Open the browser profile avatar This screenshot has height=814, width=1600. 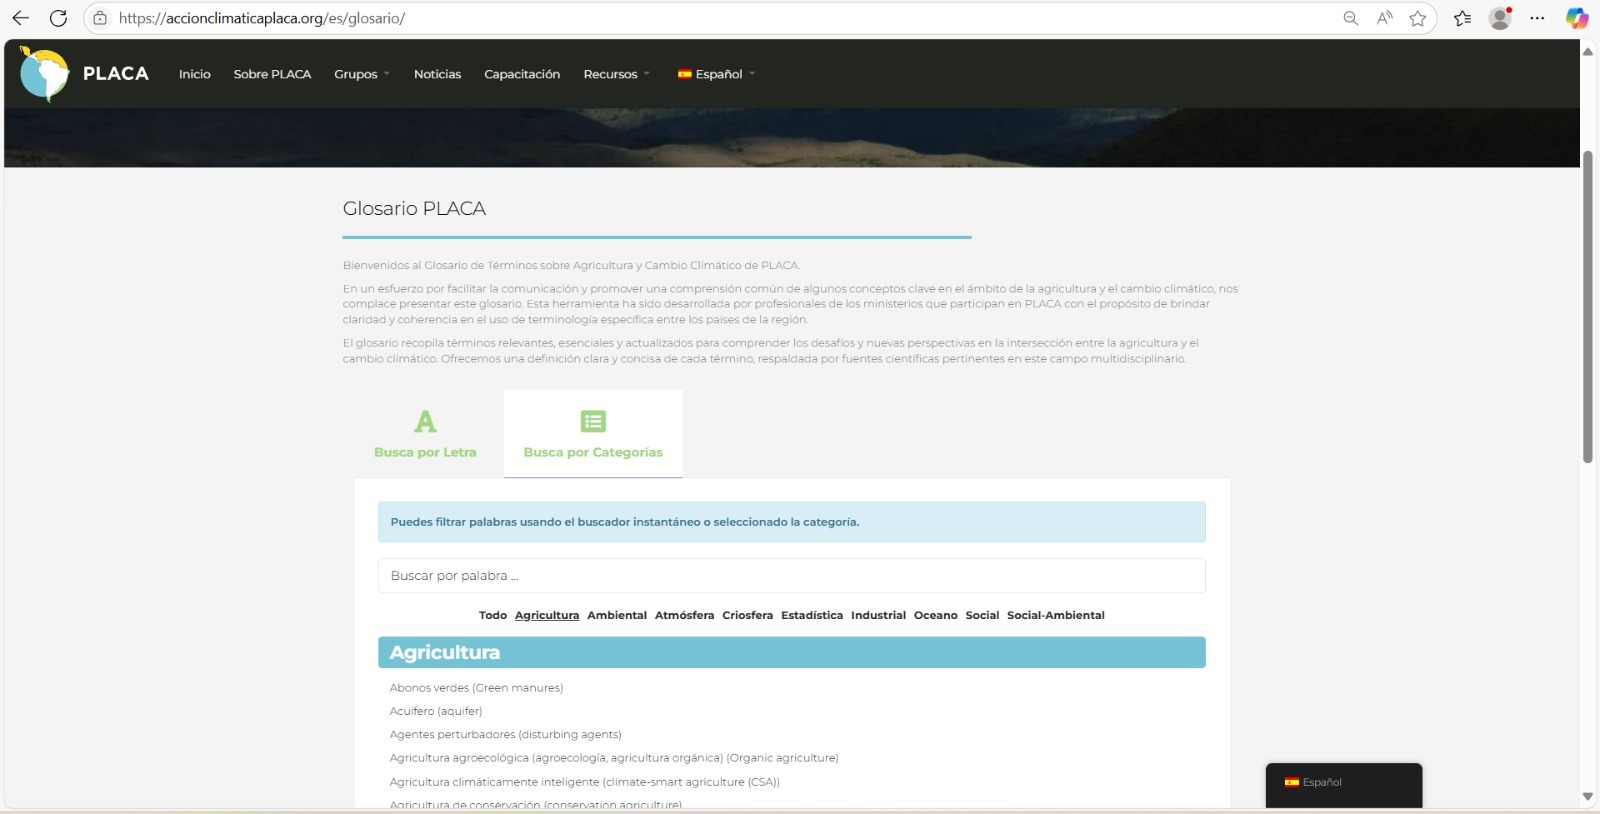coord(1499,18)
